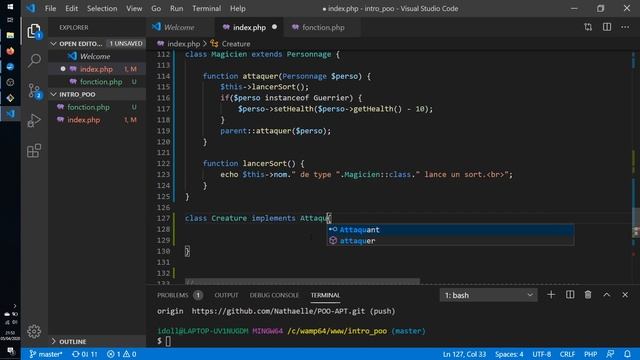Close the terminal panel
The width and height of the screenshot is (640, 360).
click(x=625, y=295)
